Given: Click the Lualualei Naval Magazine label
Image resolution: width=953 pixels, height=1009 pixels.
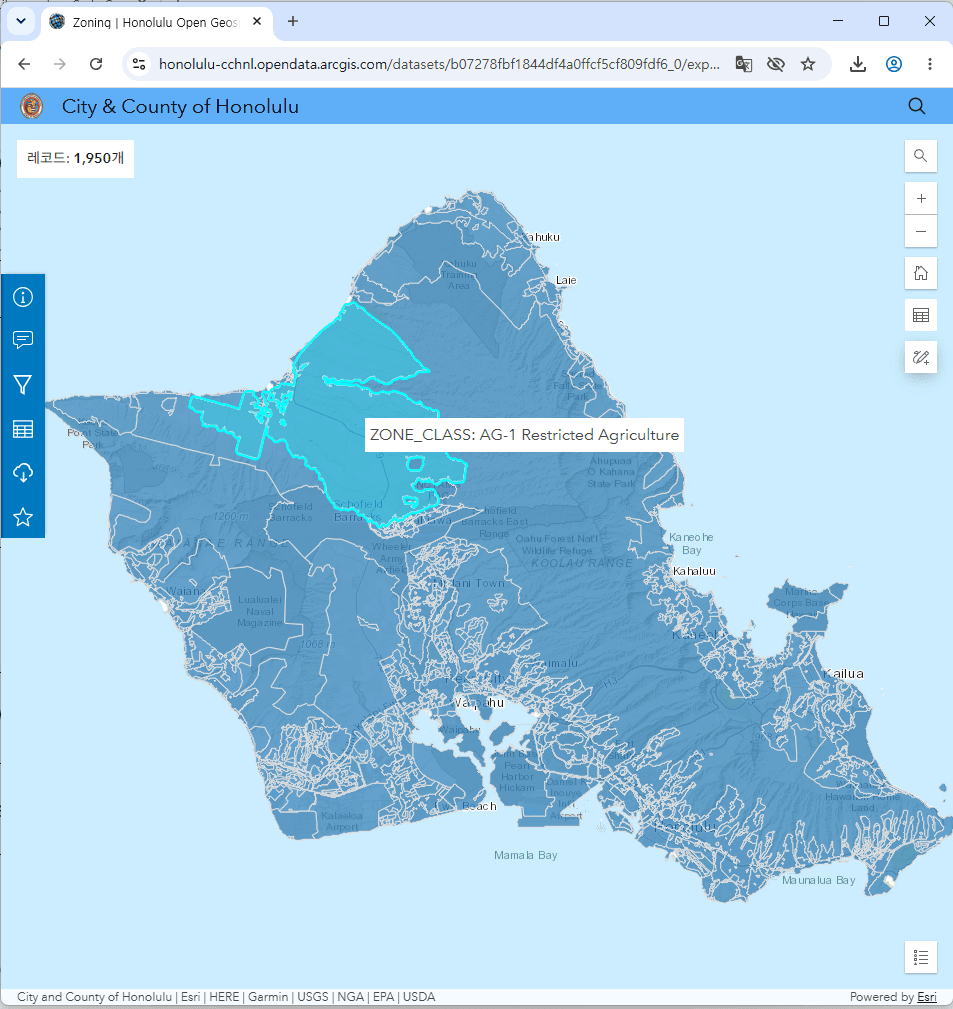Looking at the screenshot, I should pos(259,611).
